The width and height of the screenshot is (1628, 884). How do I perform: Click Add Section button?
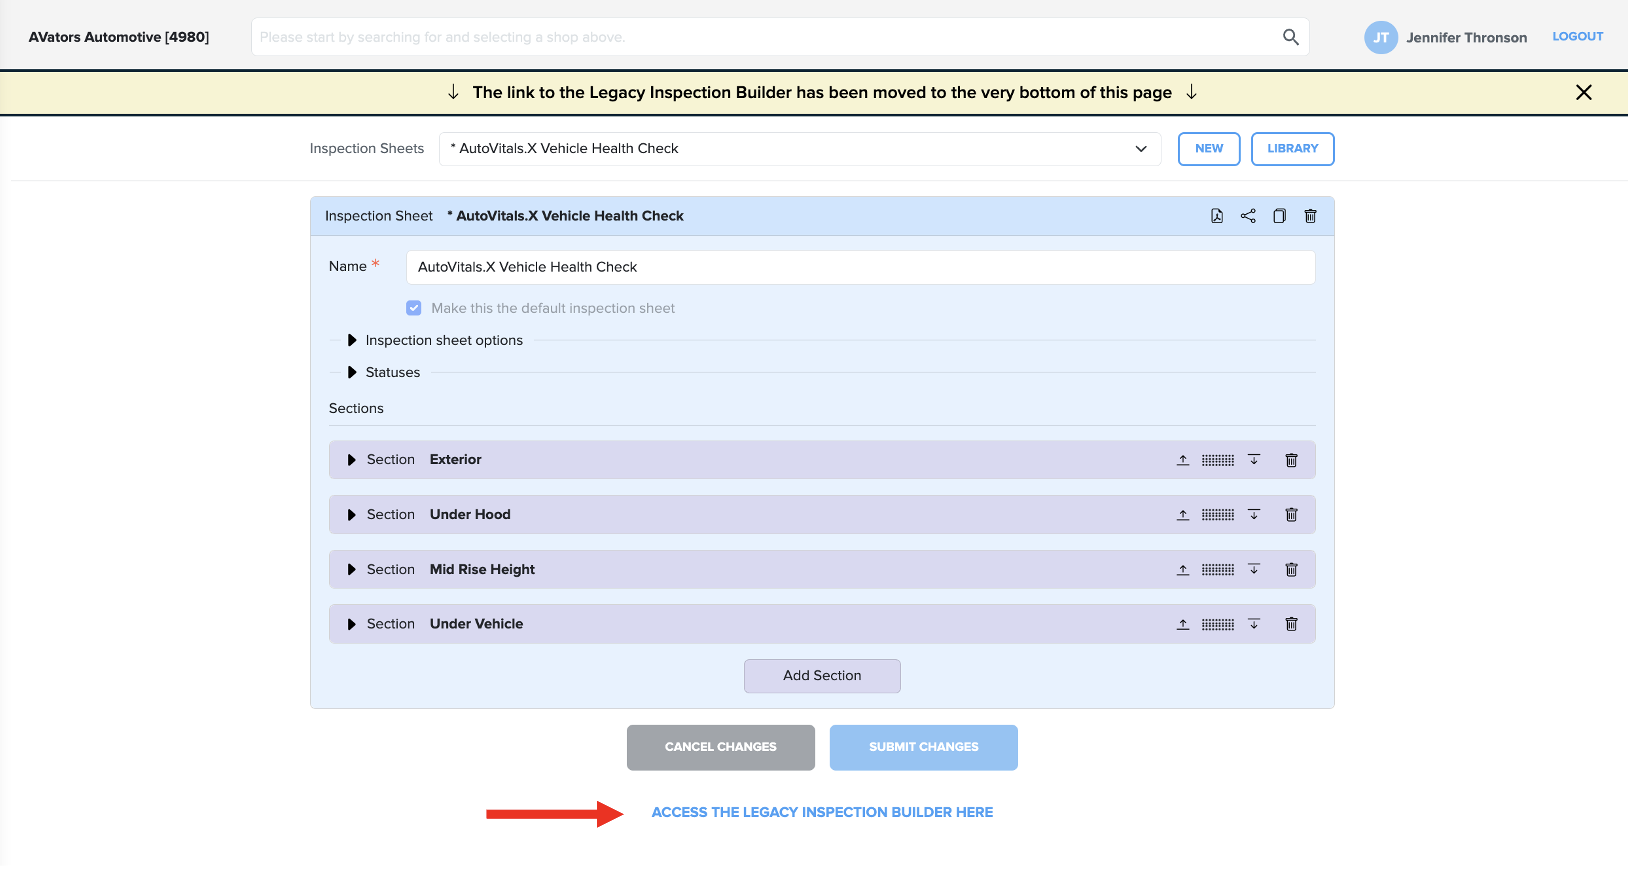point(822,676)
